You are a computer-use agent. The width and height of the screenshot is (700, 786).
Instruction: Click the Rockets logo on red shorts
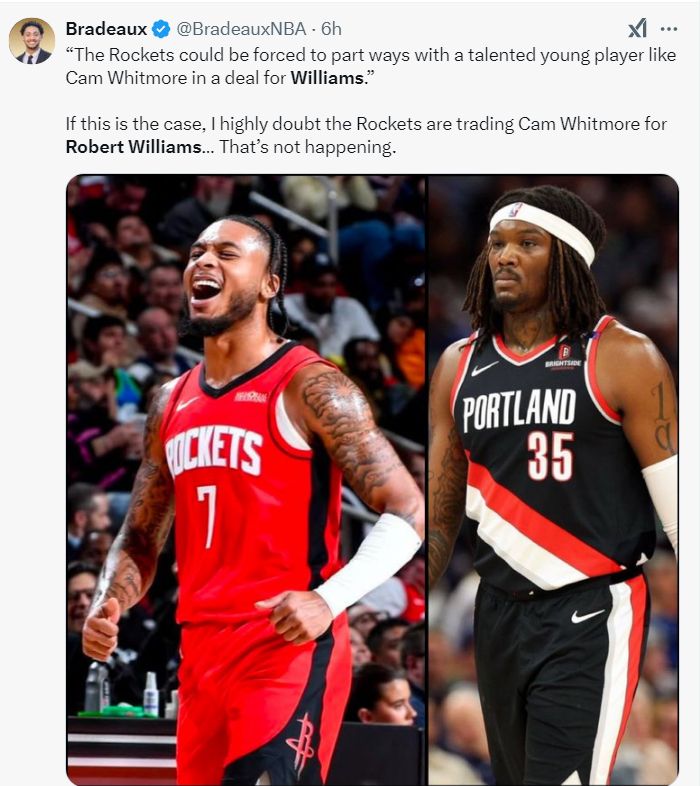click(301, 744)
